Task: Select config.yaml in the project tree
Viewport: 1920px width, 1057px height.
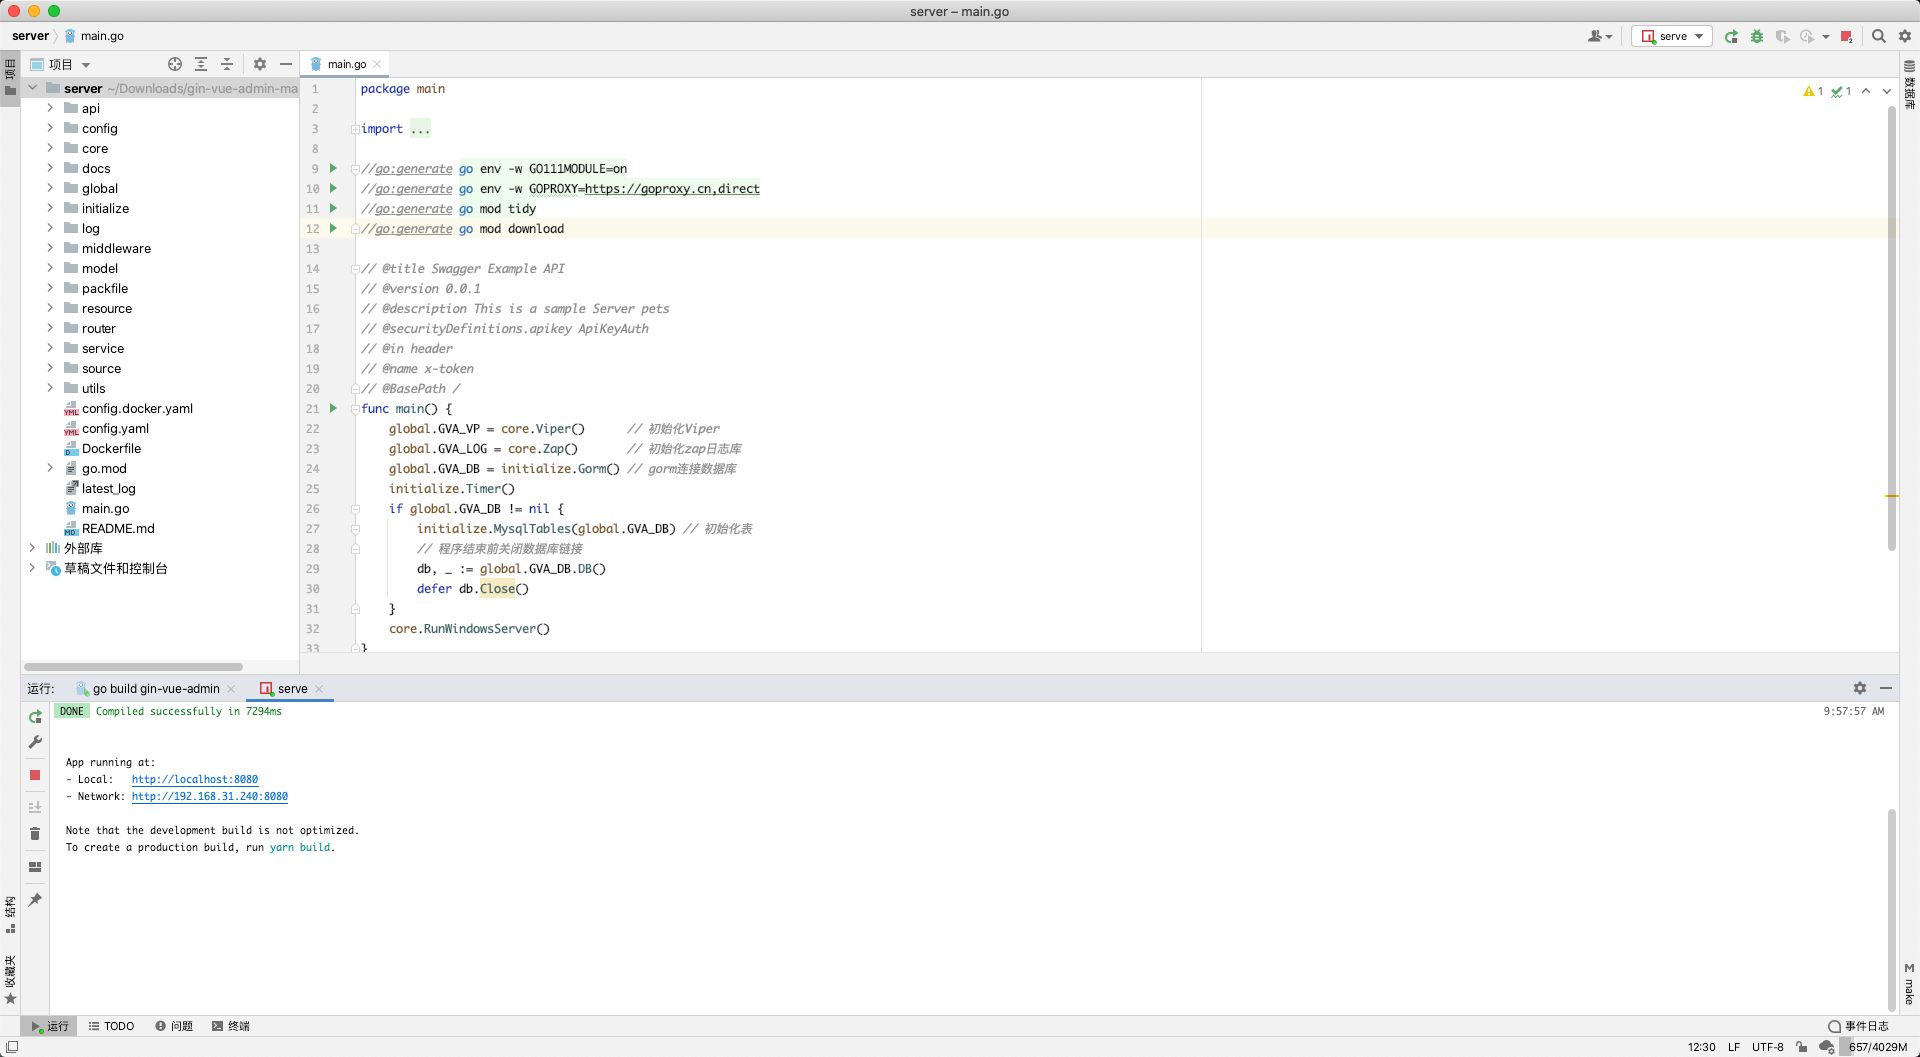Action: pos(115,428)
